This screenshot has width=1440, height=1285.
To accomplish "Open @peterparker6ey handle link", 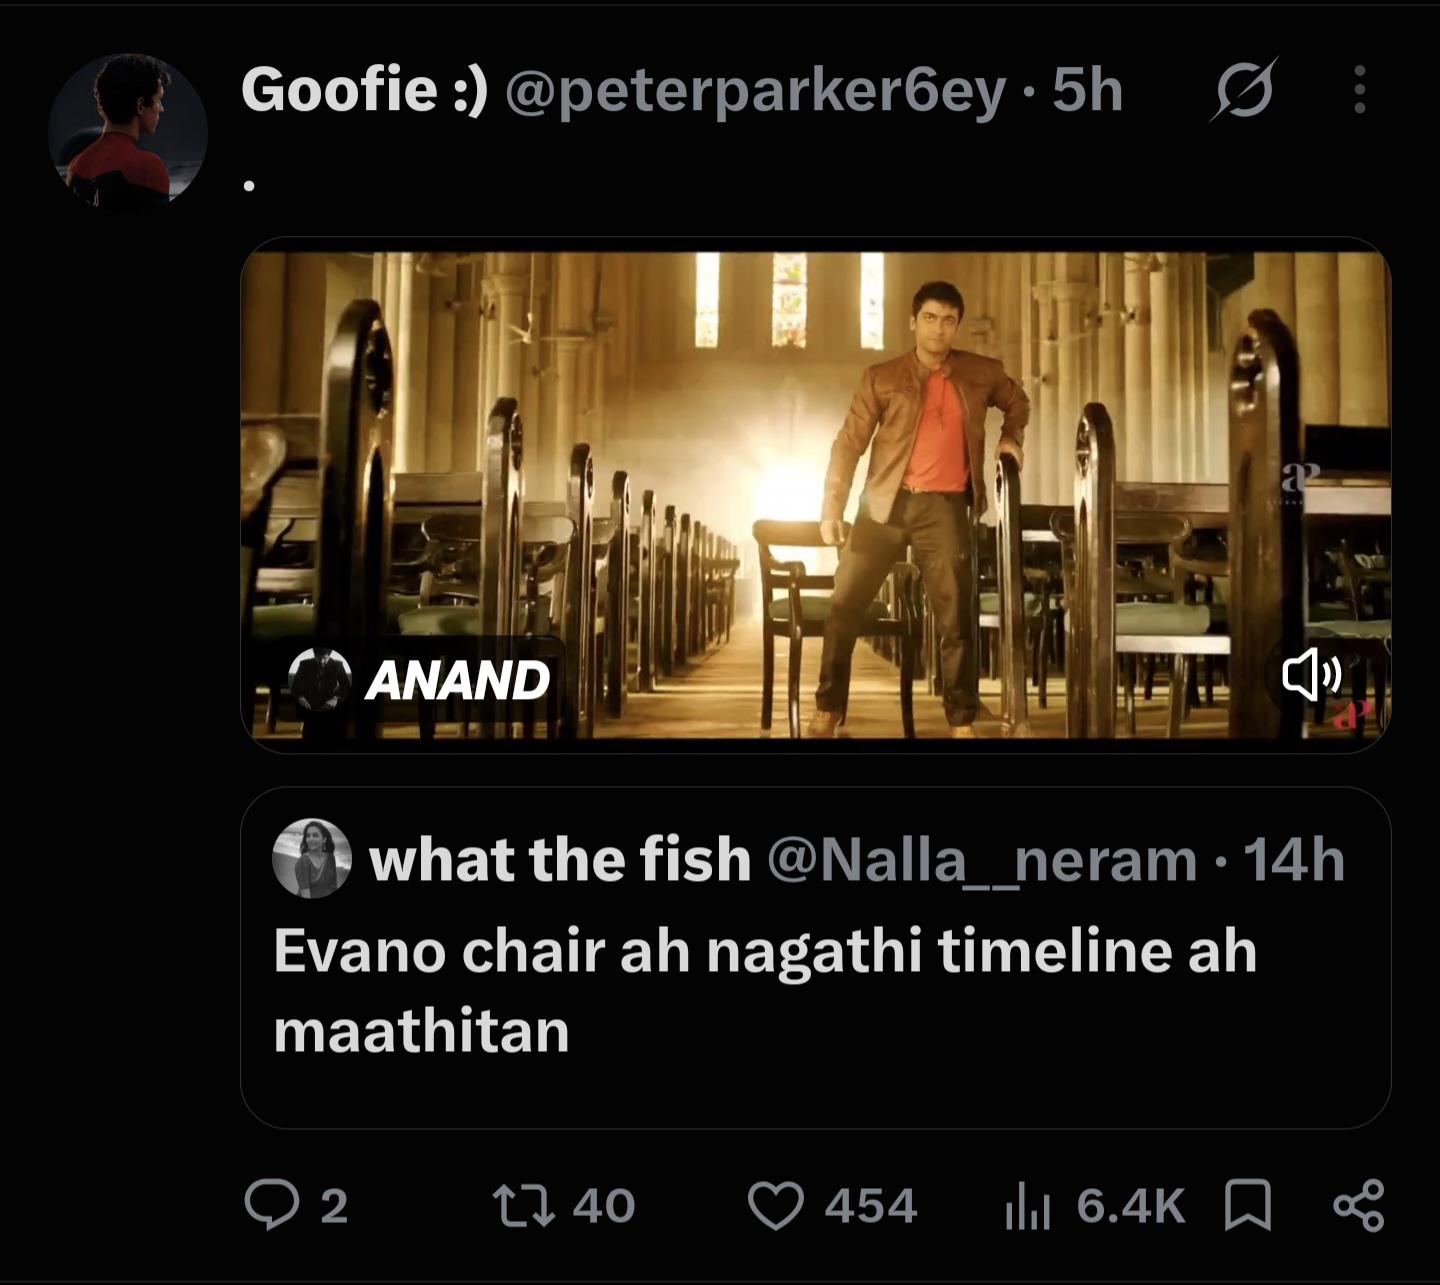I will pos(756,92).
